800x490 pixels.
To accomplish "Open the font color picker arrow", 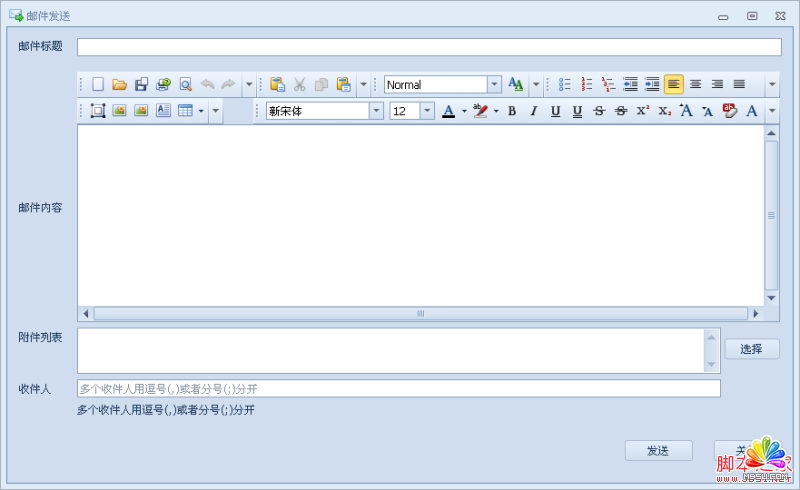I will point(464,111).
